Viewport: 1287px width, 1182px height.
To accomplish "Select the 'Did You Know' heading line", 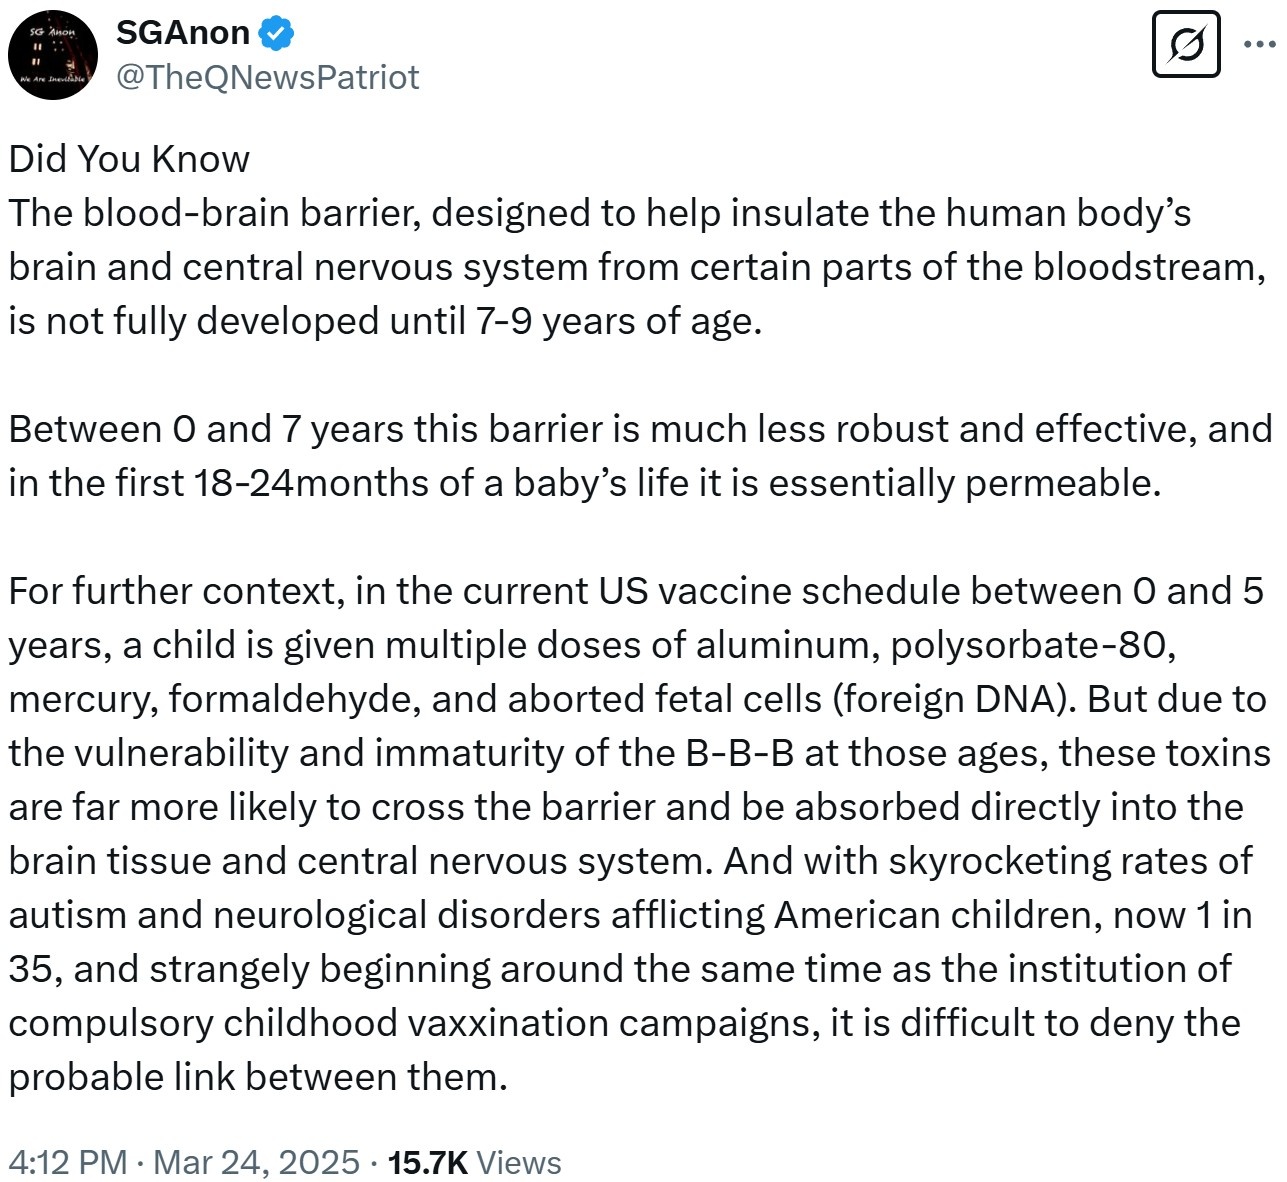I will [x=129, y=159].
